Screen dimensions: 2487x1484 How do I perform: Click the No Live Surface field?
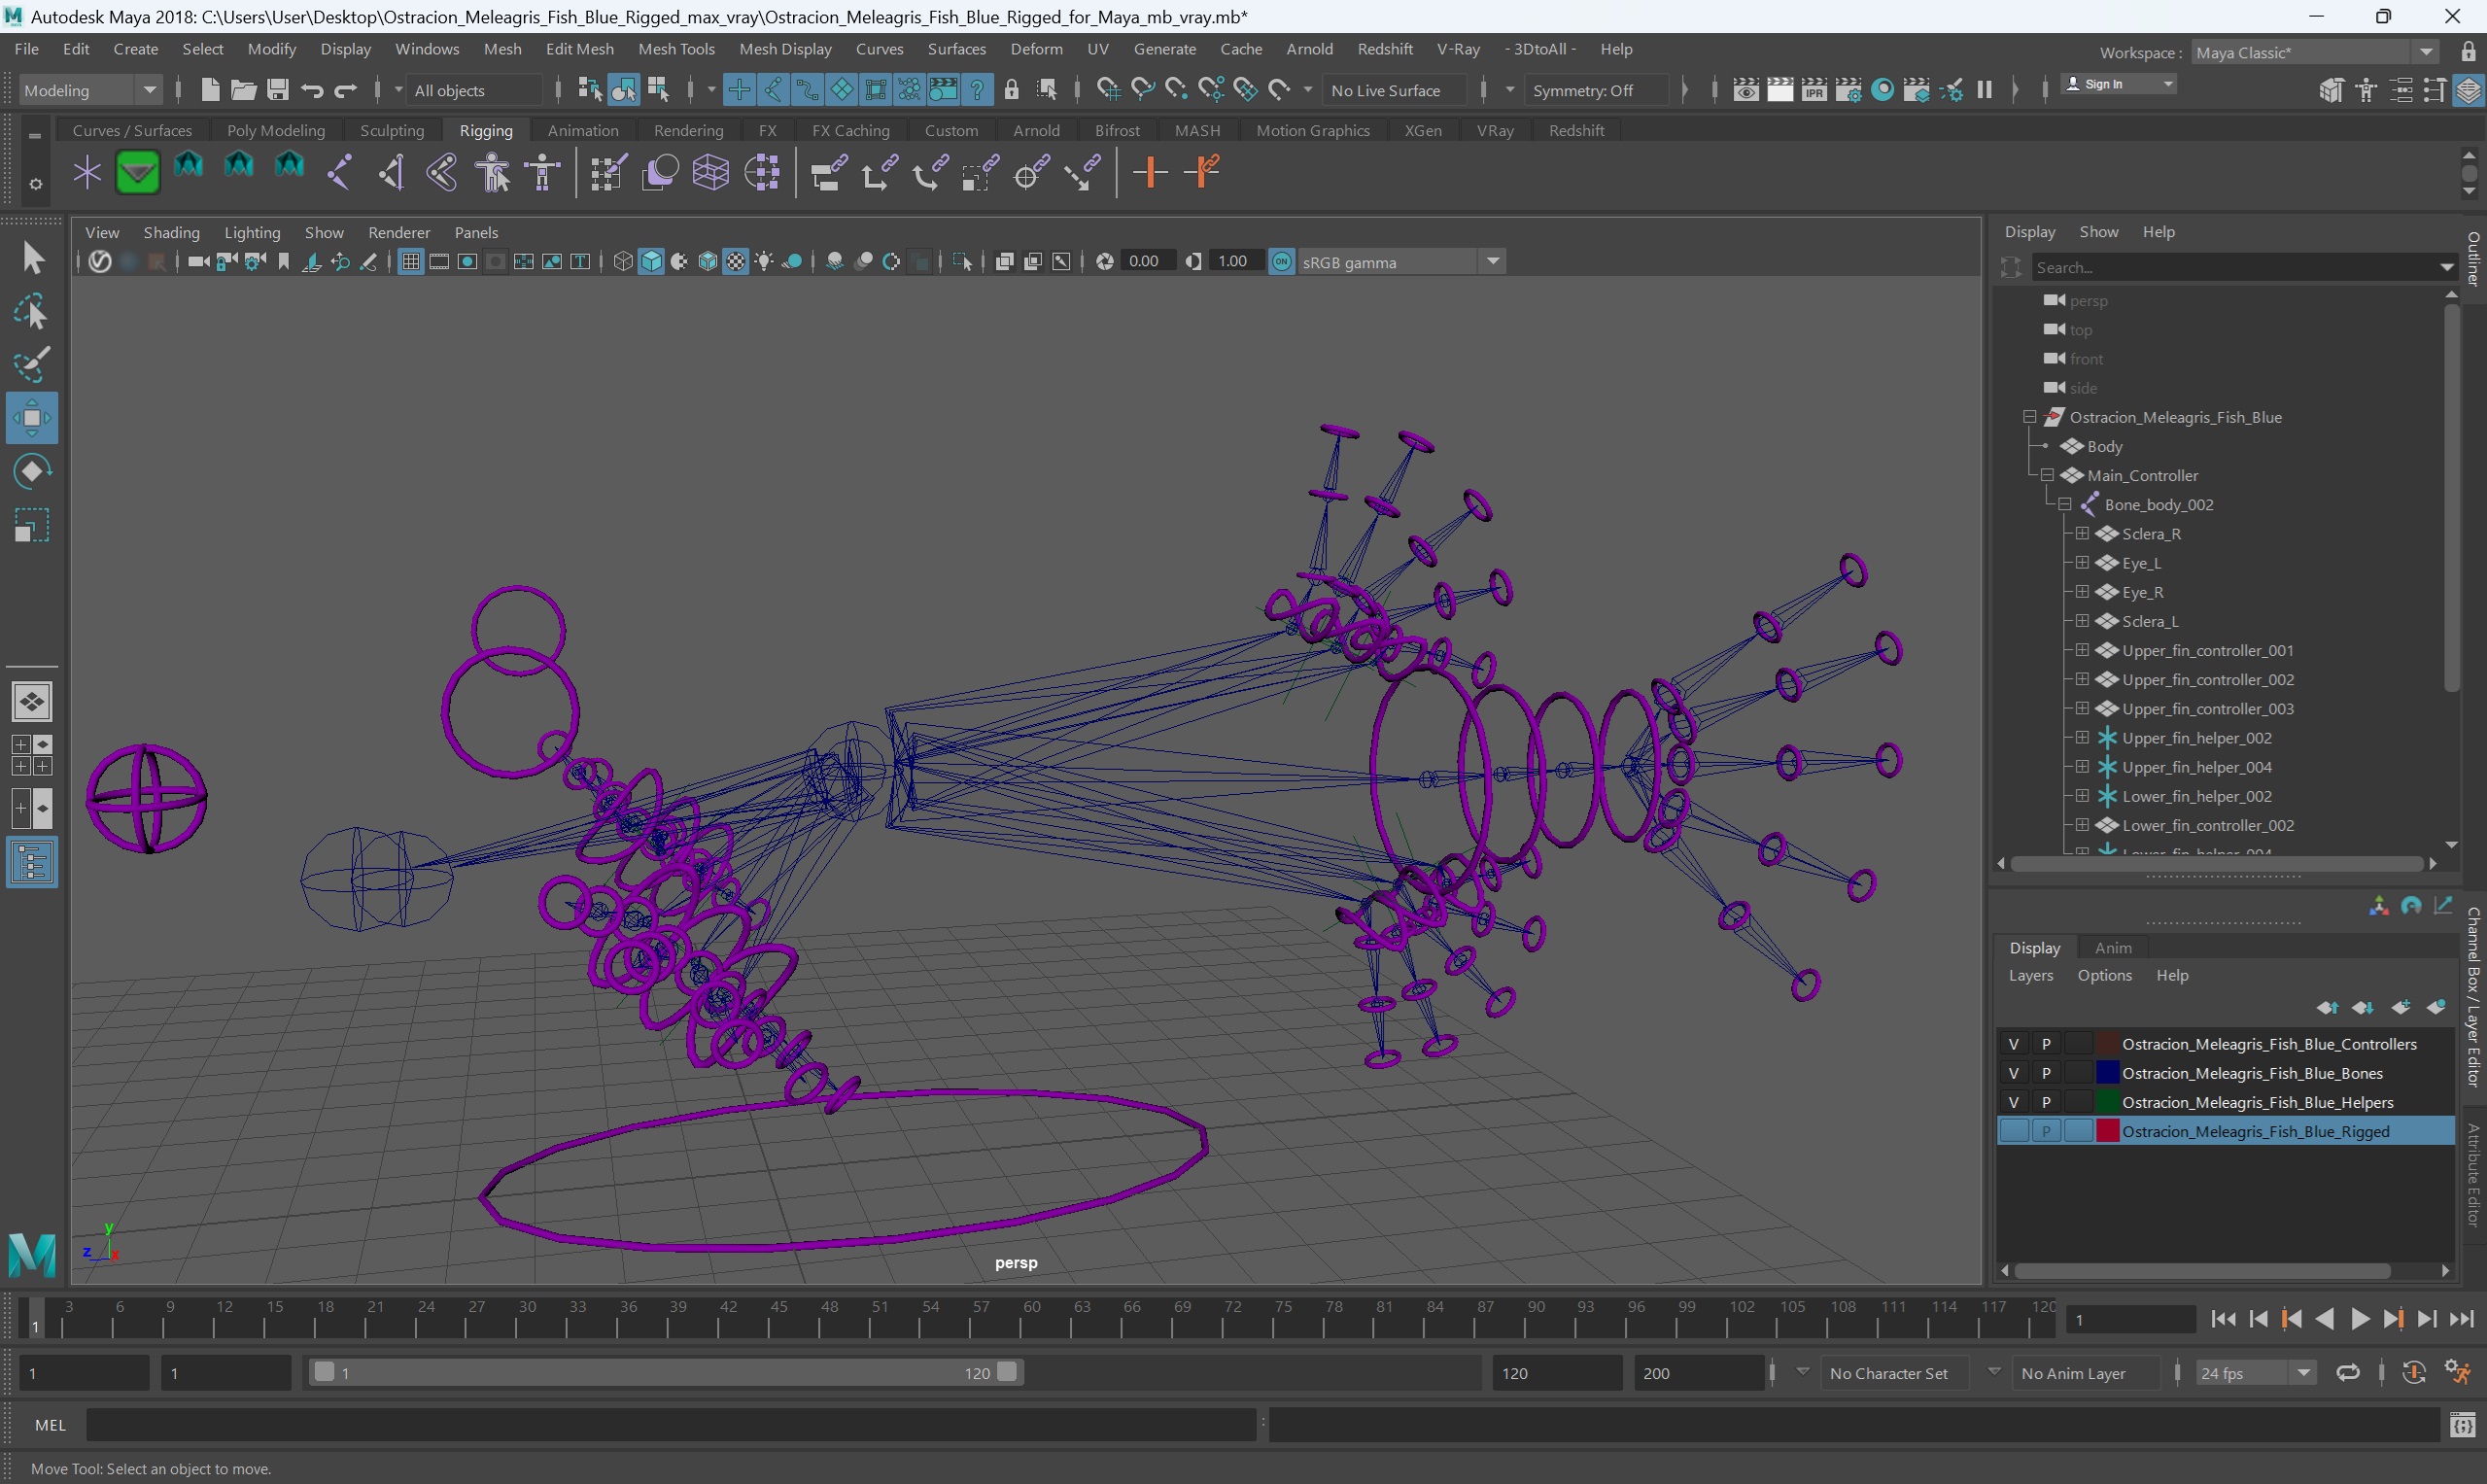(1395, 90)
